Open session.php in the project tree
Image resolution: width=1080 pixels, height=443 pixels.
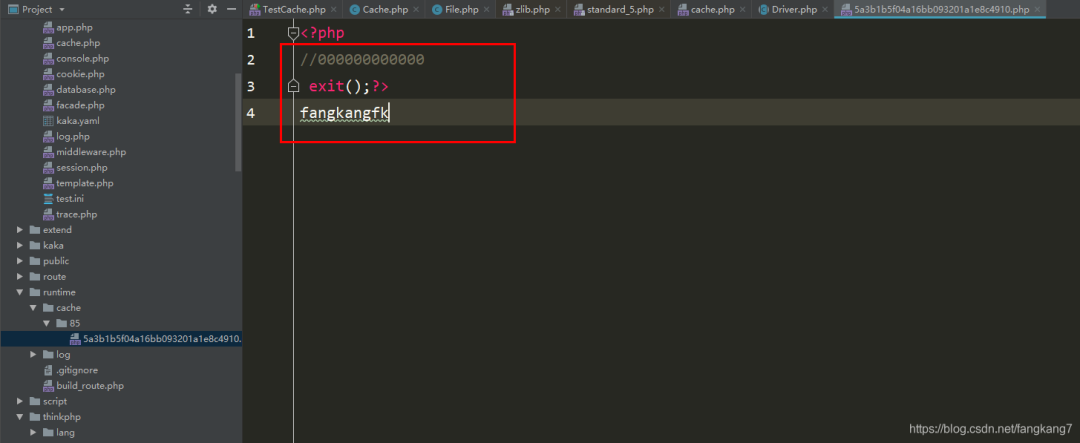point(82,167)
